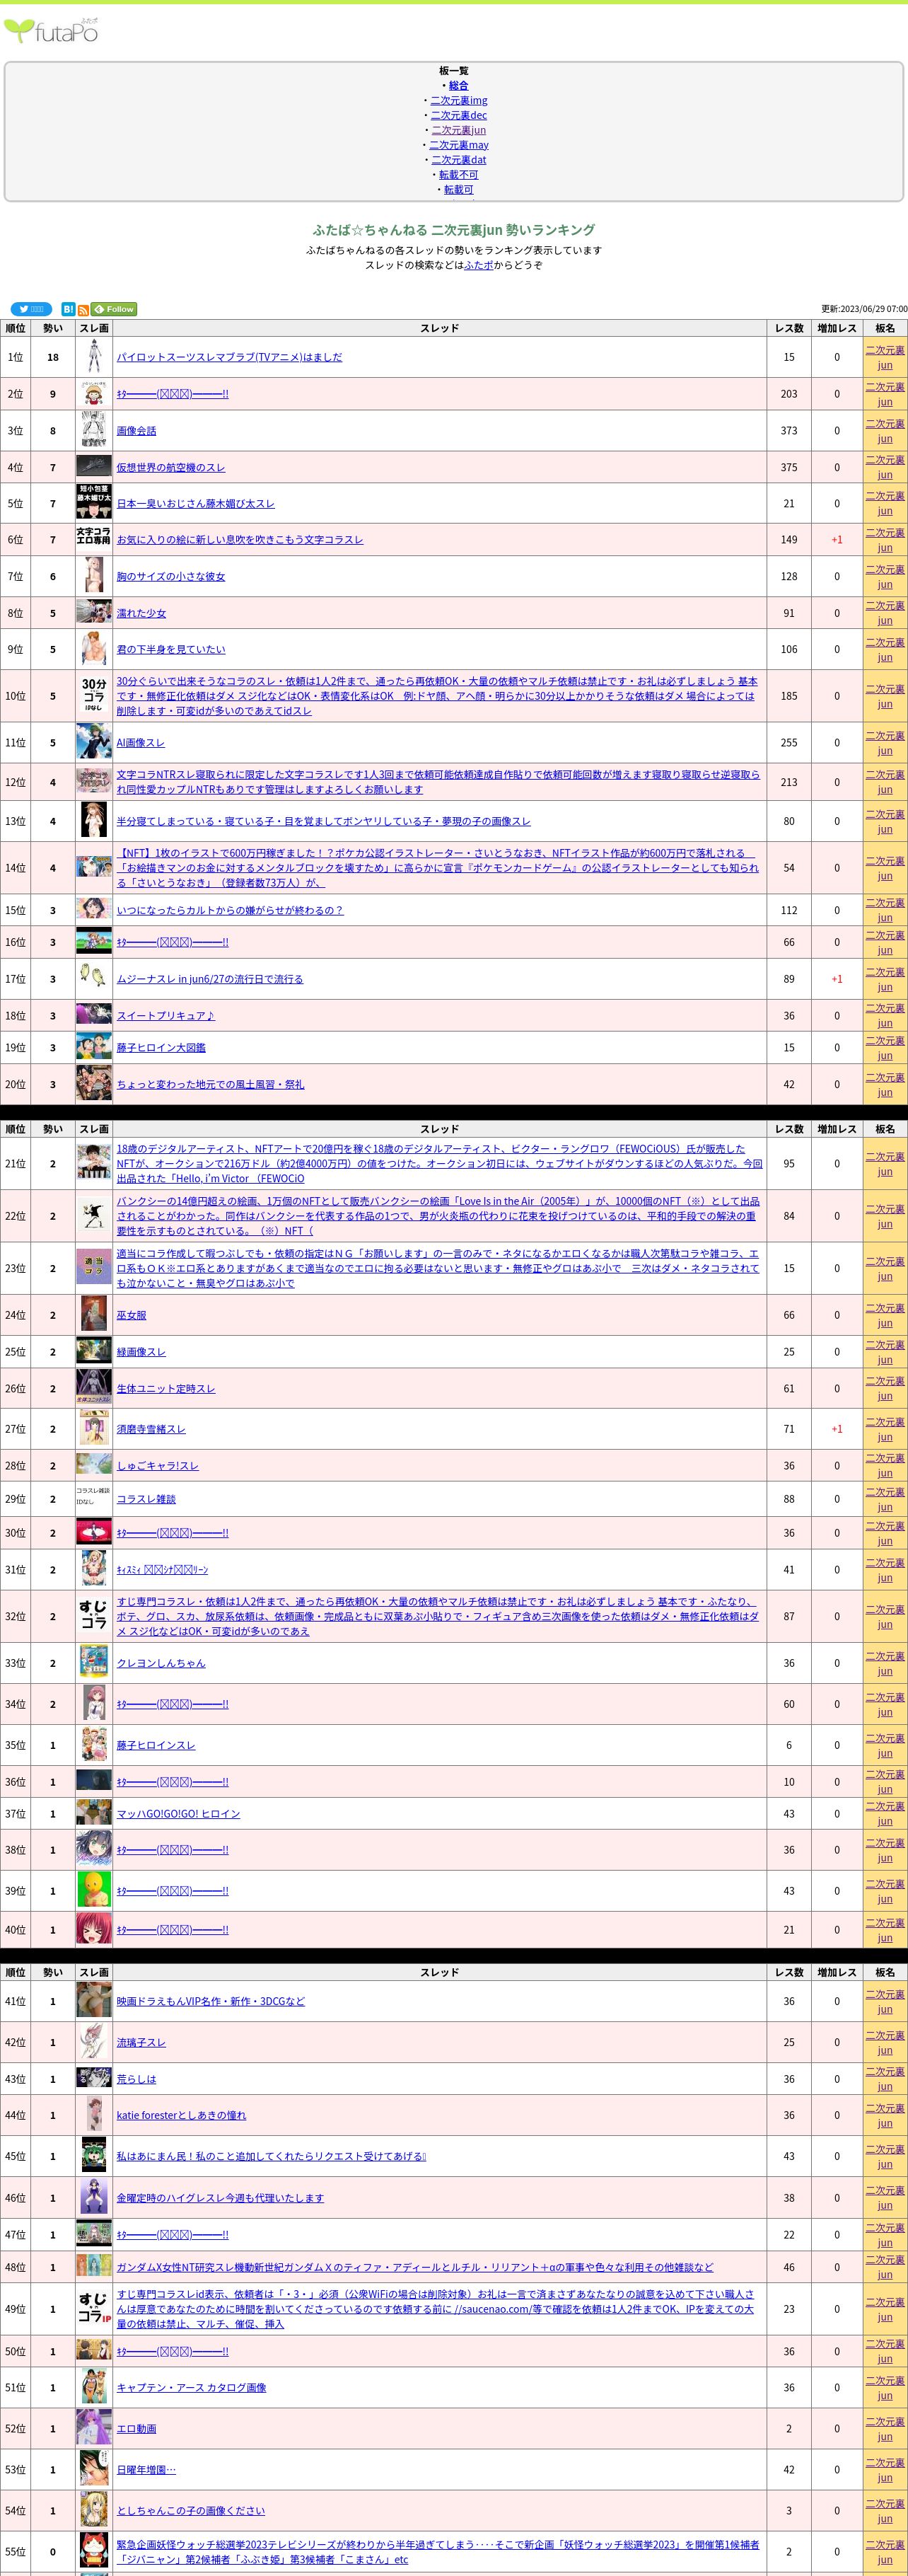The width and height of the screenshot is (908, 2576).
Task: Open thread 映画ドラえもんVIP名作・新作・3DCGなど
Action: tap(211, 2002)
